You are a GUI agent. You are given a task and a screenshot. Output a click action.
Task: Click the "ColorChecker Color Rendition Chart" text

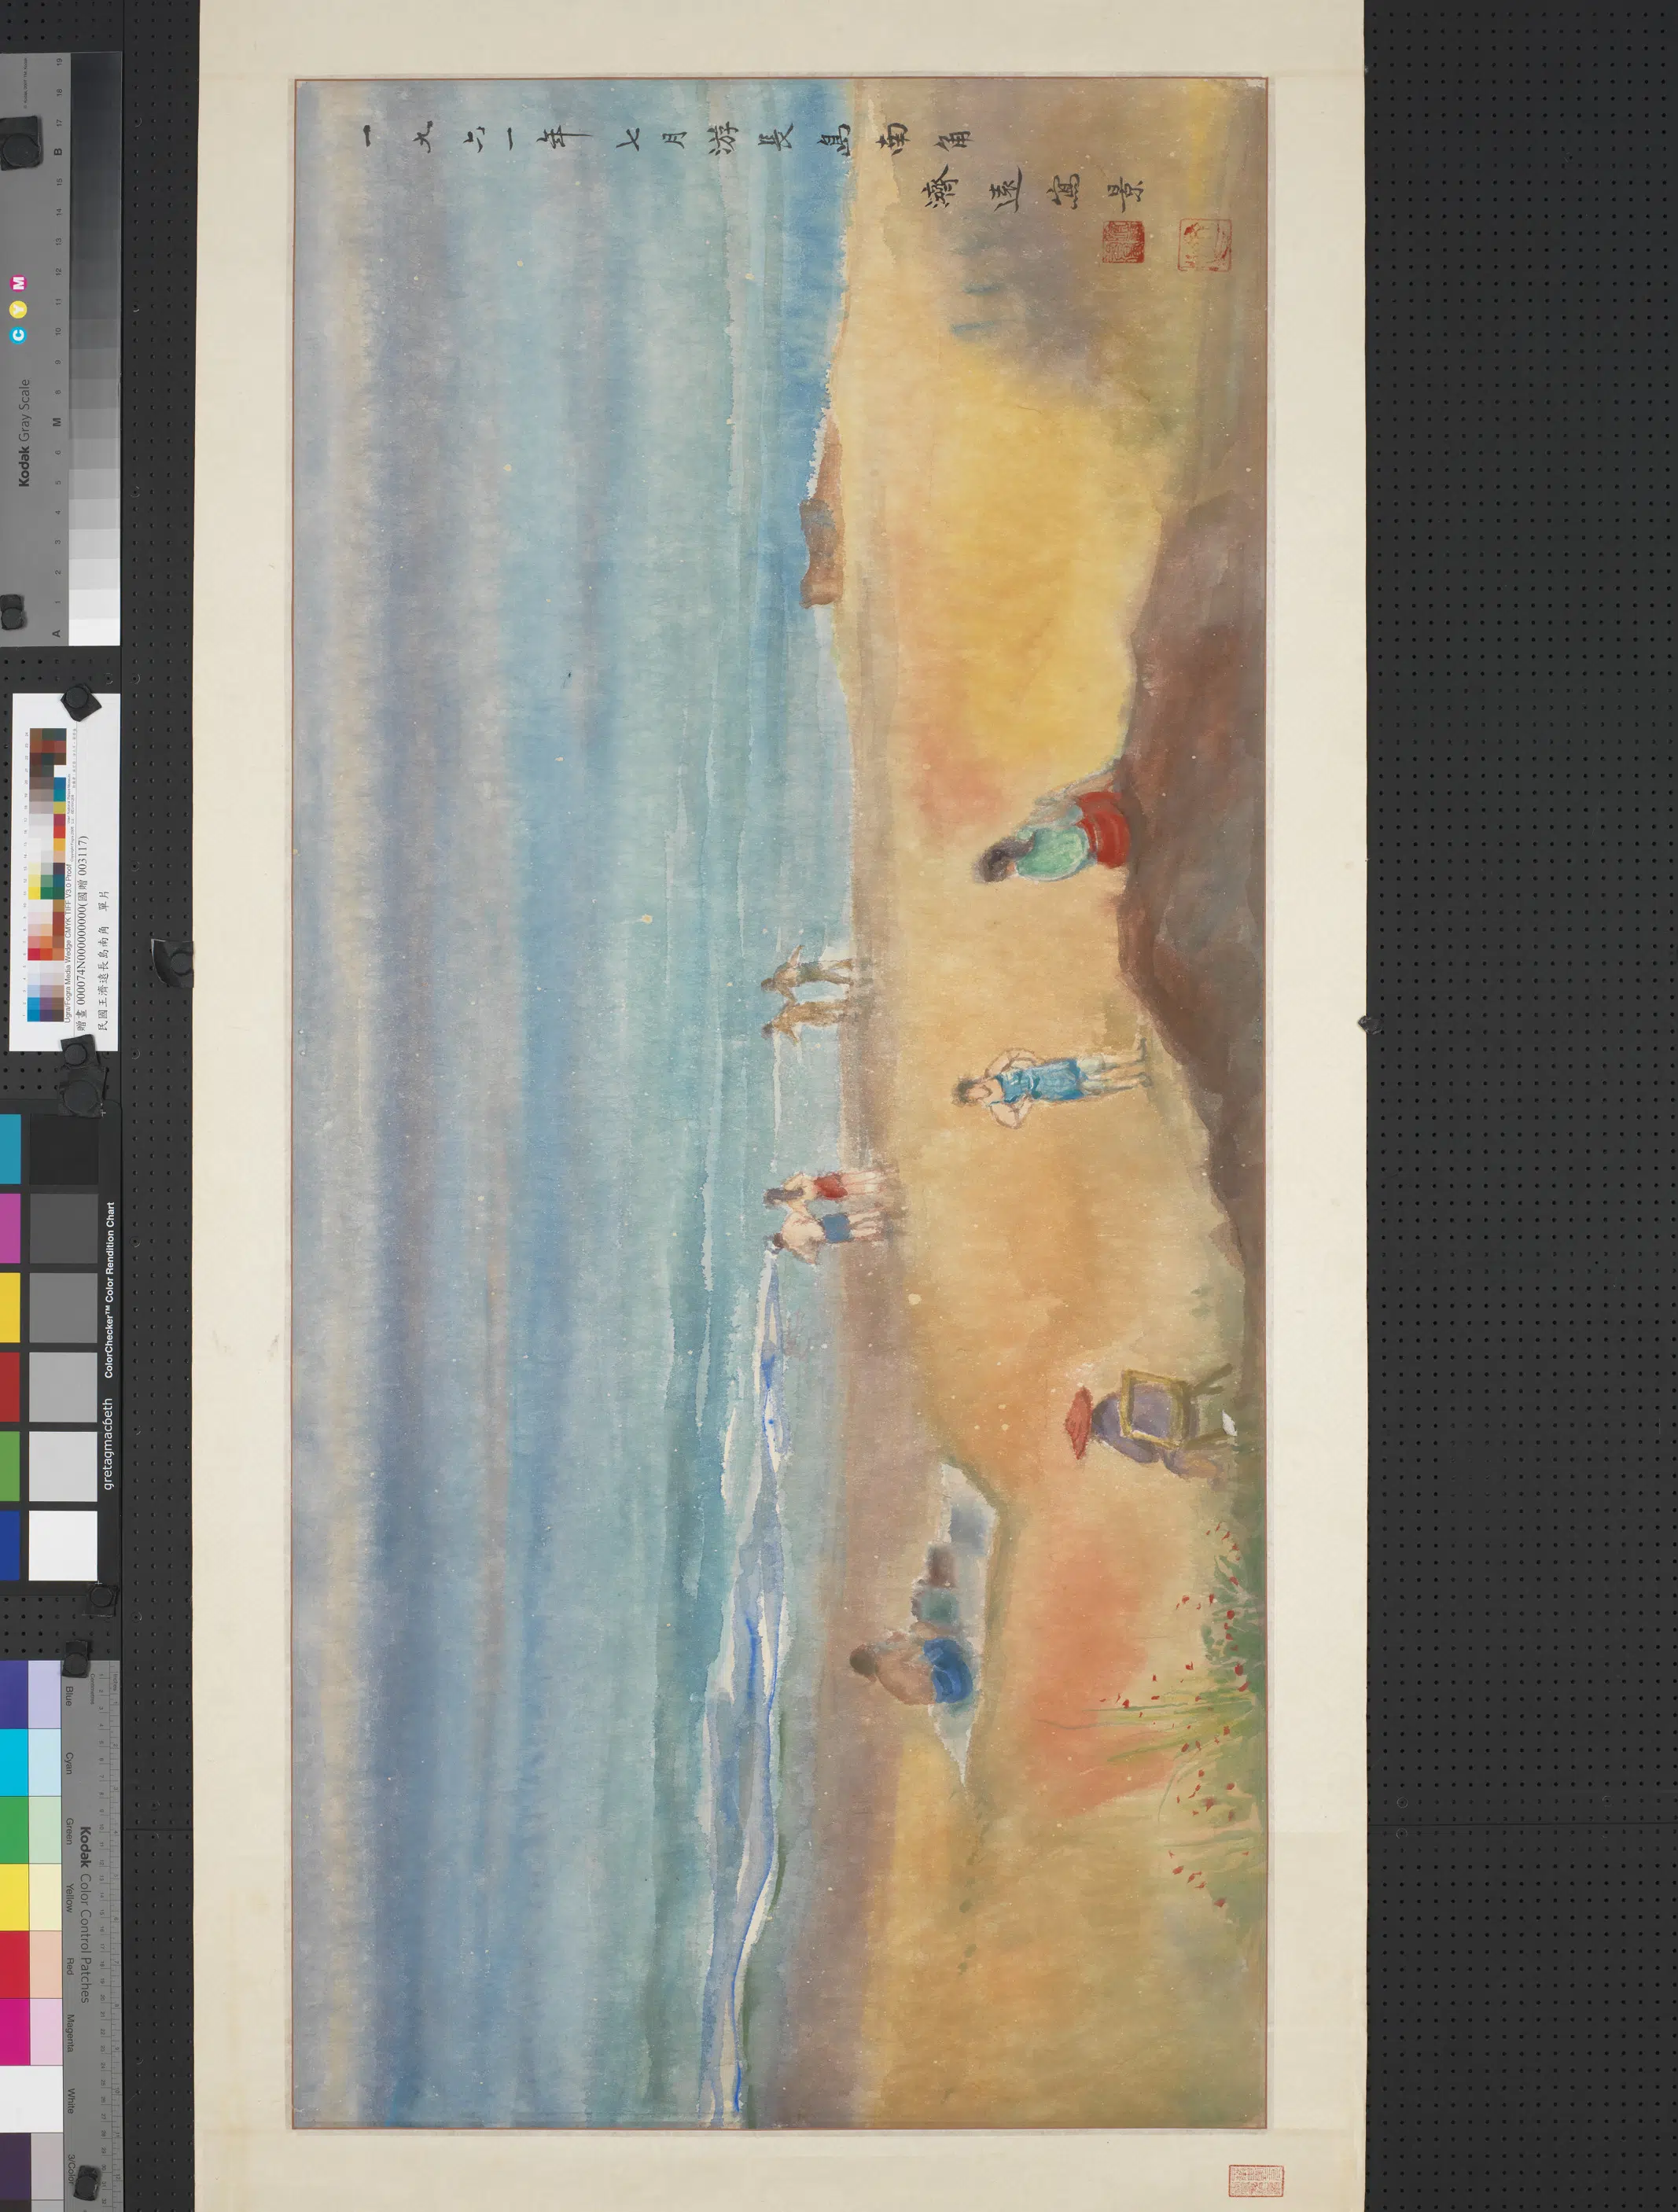(x=109, y=1290)
